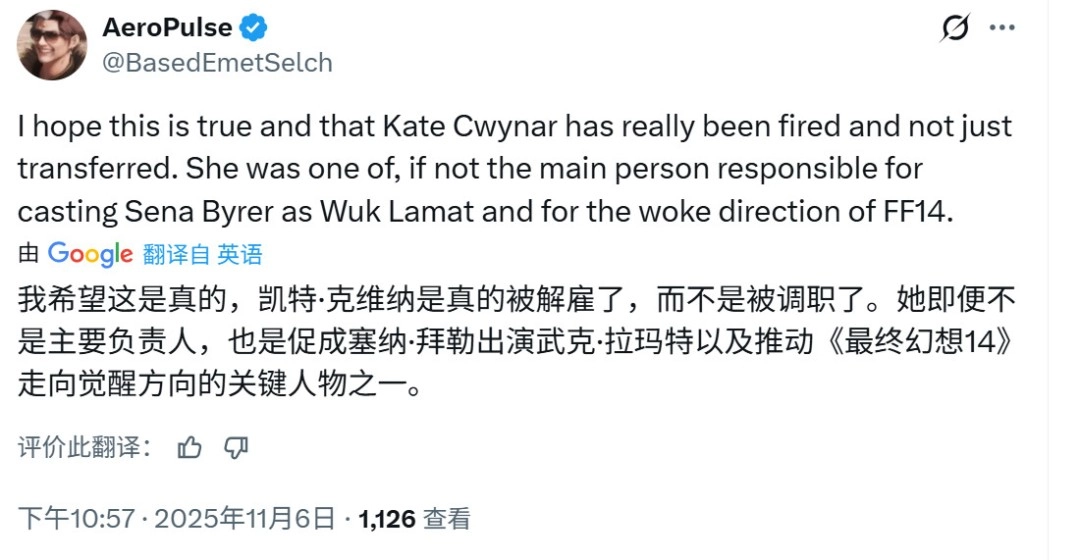This screenshot has height=560, width=1080.
Task: Click the 下午10:57 post time
Action: point(77,518)
